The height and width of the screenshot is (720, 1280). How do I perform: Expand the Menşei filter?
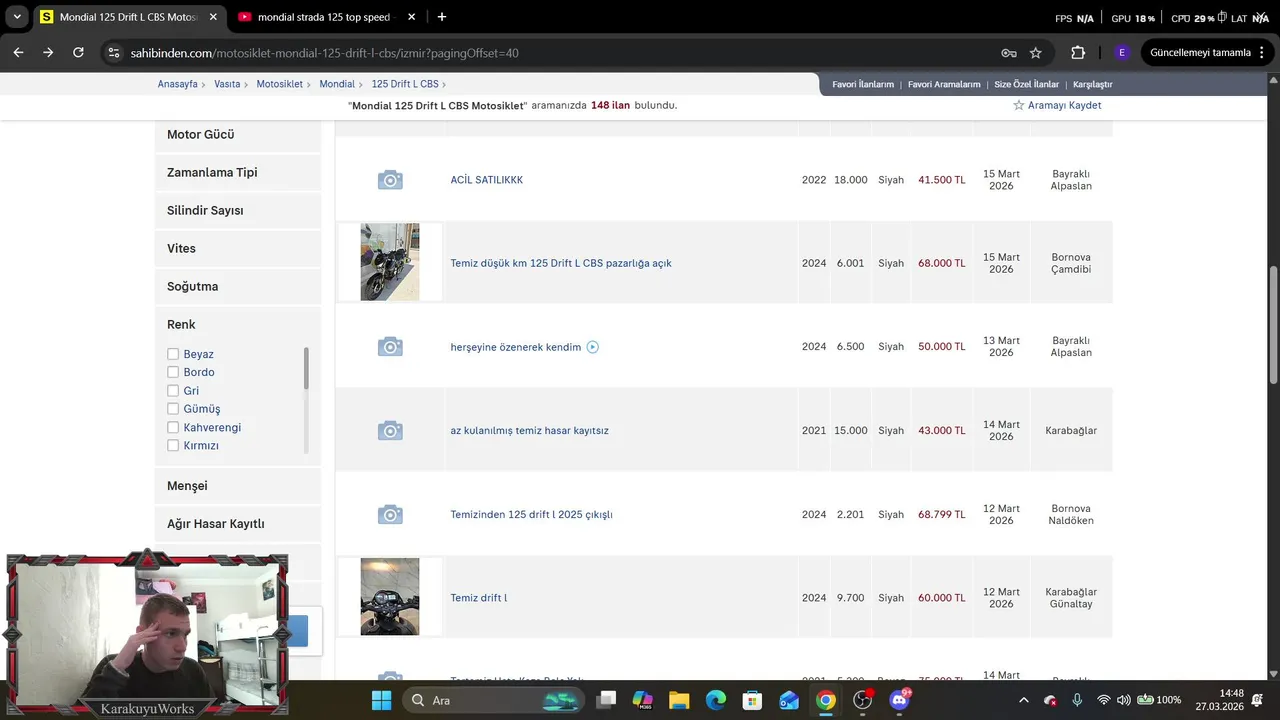[x=238, y=485]
